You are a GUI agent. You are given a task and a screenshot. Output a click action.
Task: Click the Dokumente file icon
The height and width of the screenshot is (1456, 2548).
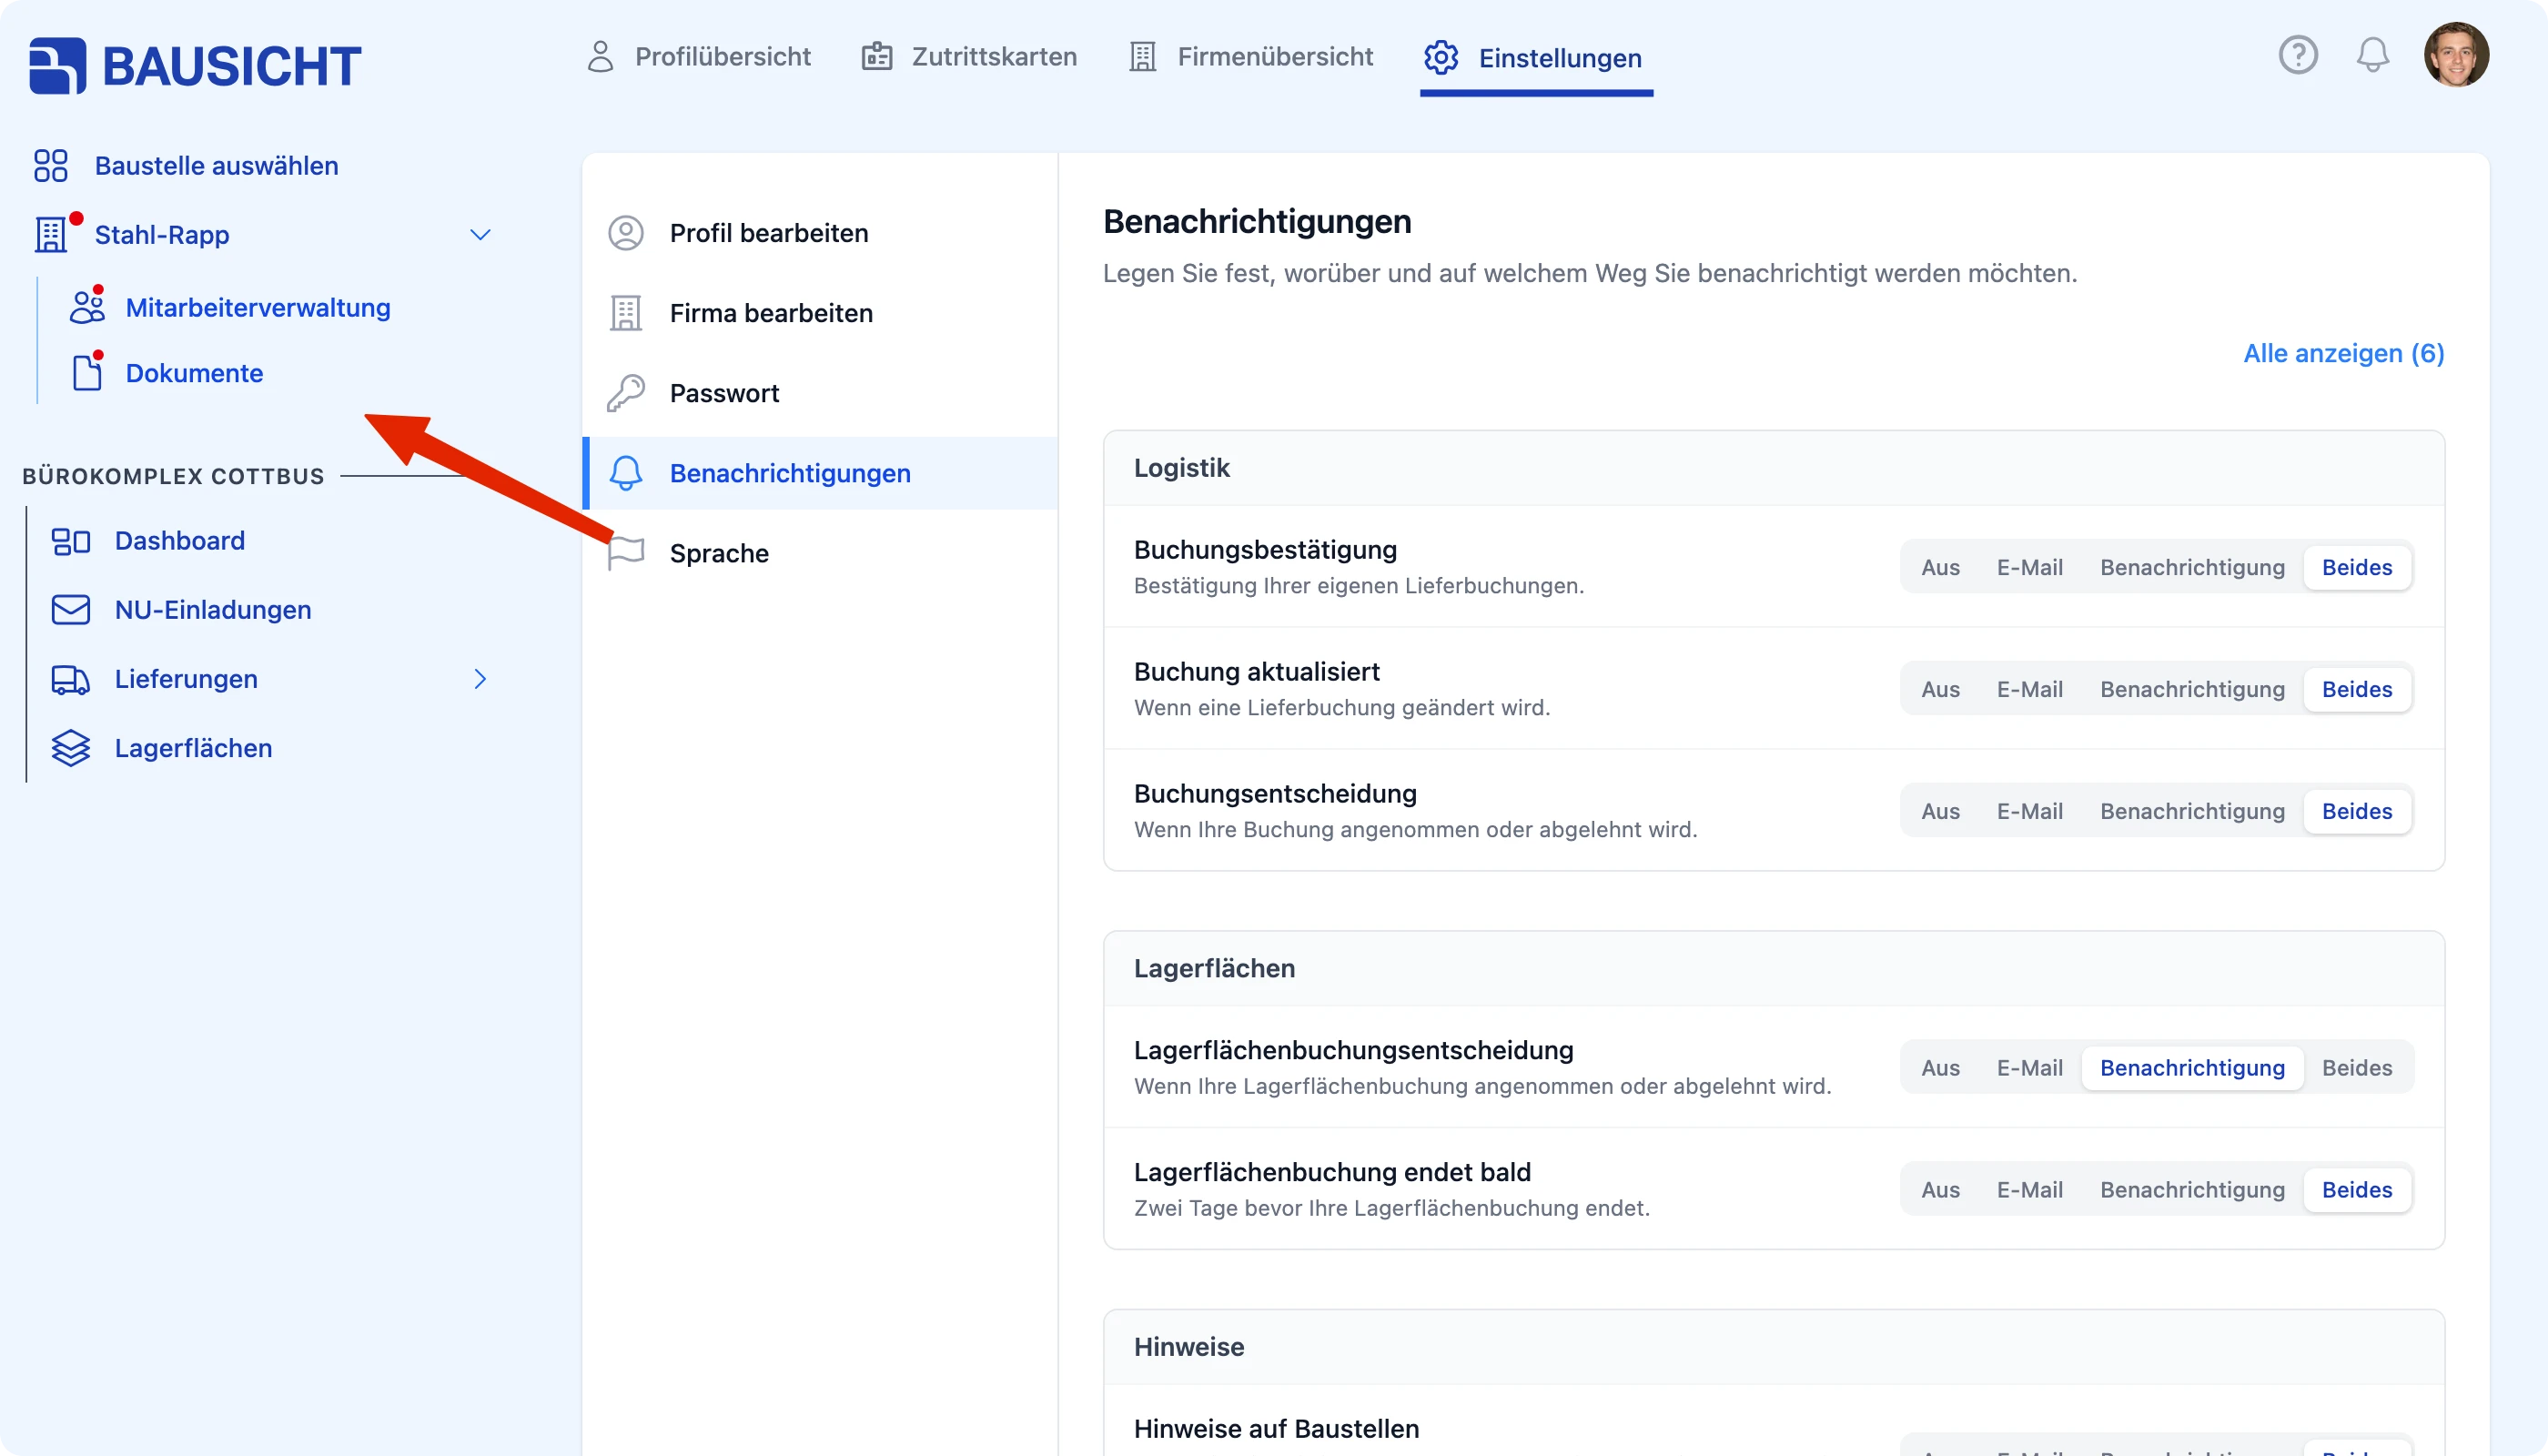[87, 373]
